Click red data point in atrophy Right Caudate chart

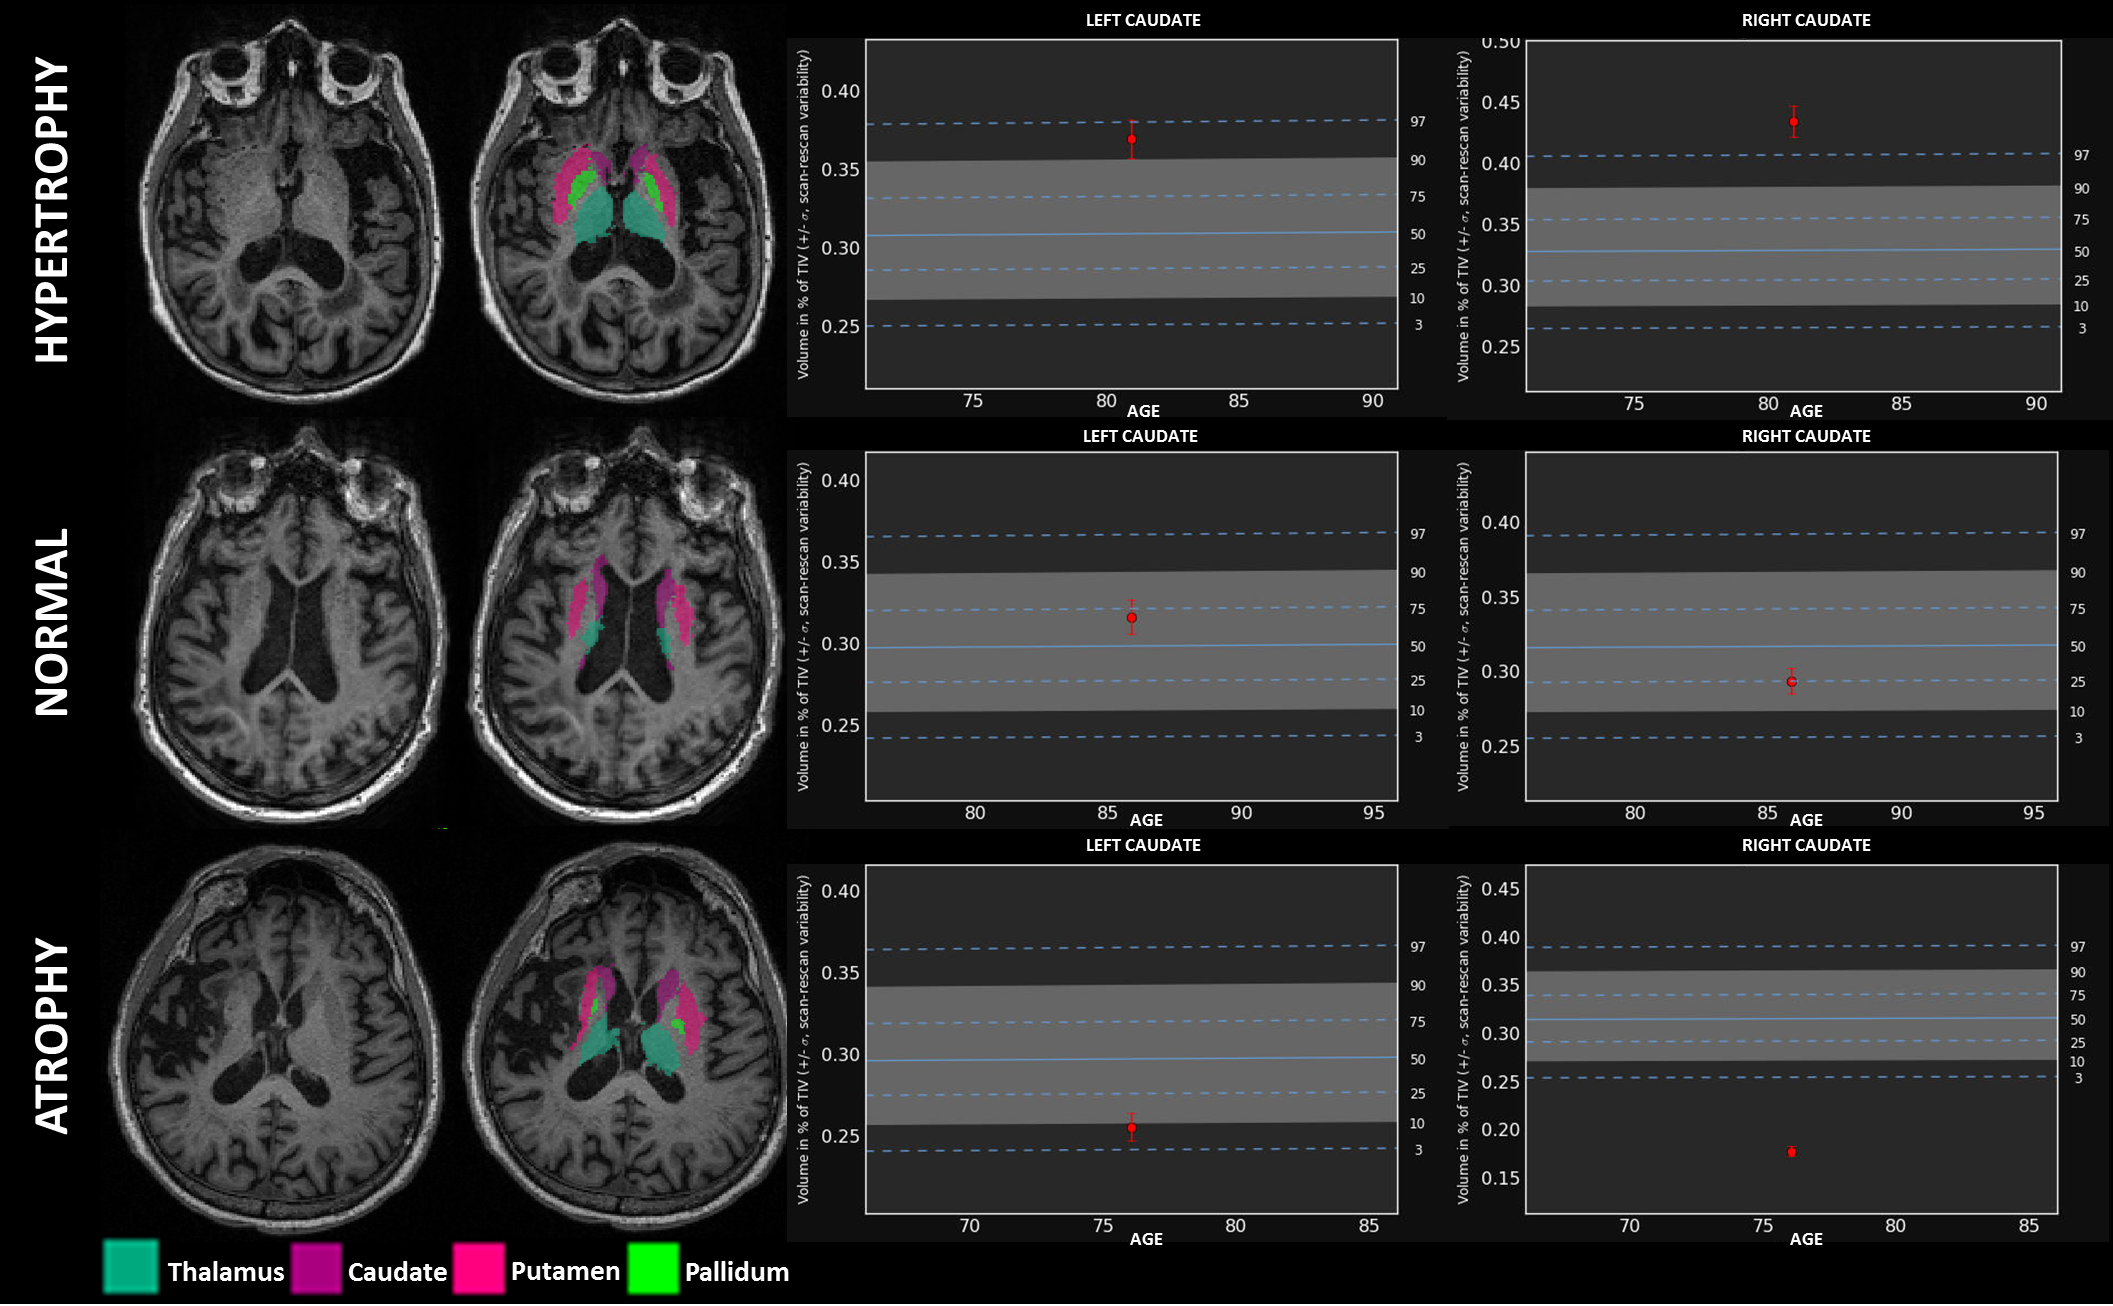[x=1792, y=1152]
